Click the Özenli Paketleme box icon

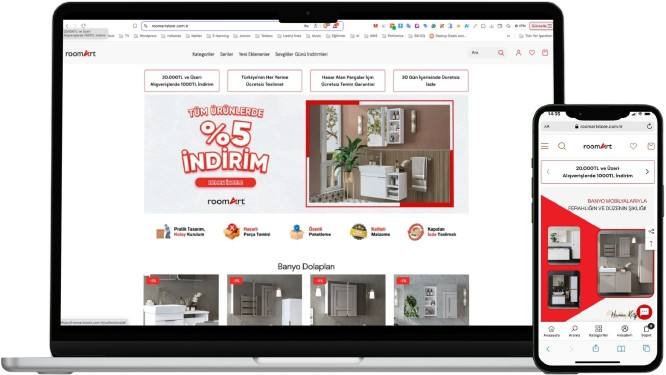[x=296, y=232]
